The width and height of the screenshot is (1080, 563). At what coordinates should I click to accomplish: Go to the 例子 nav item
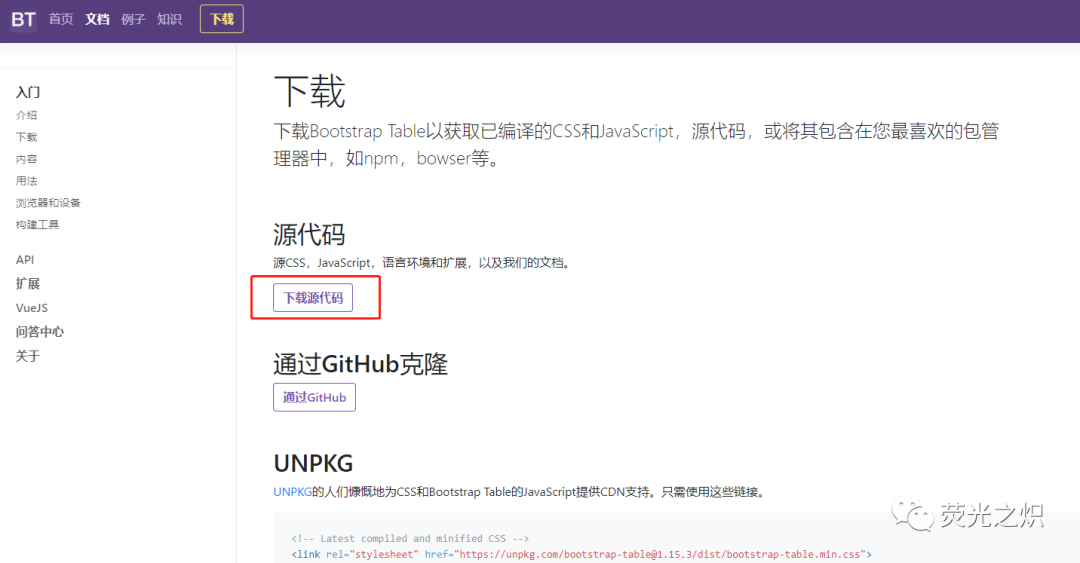[133, 19]
